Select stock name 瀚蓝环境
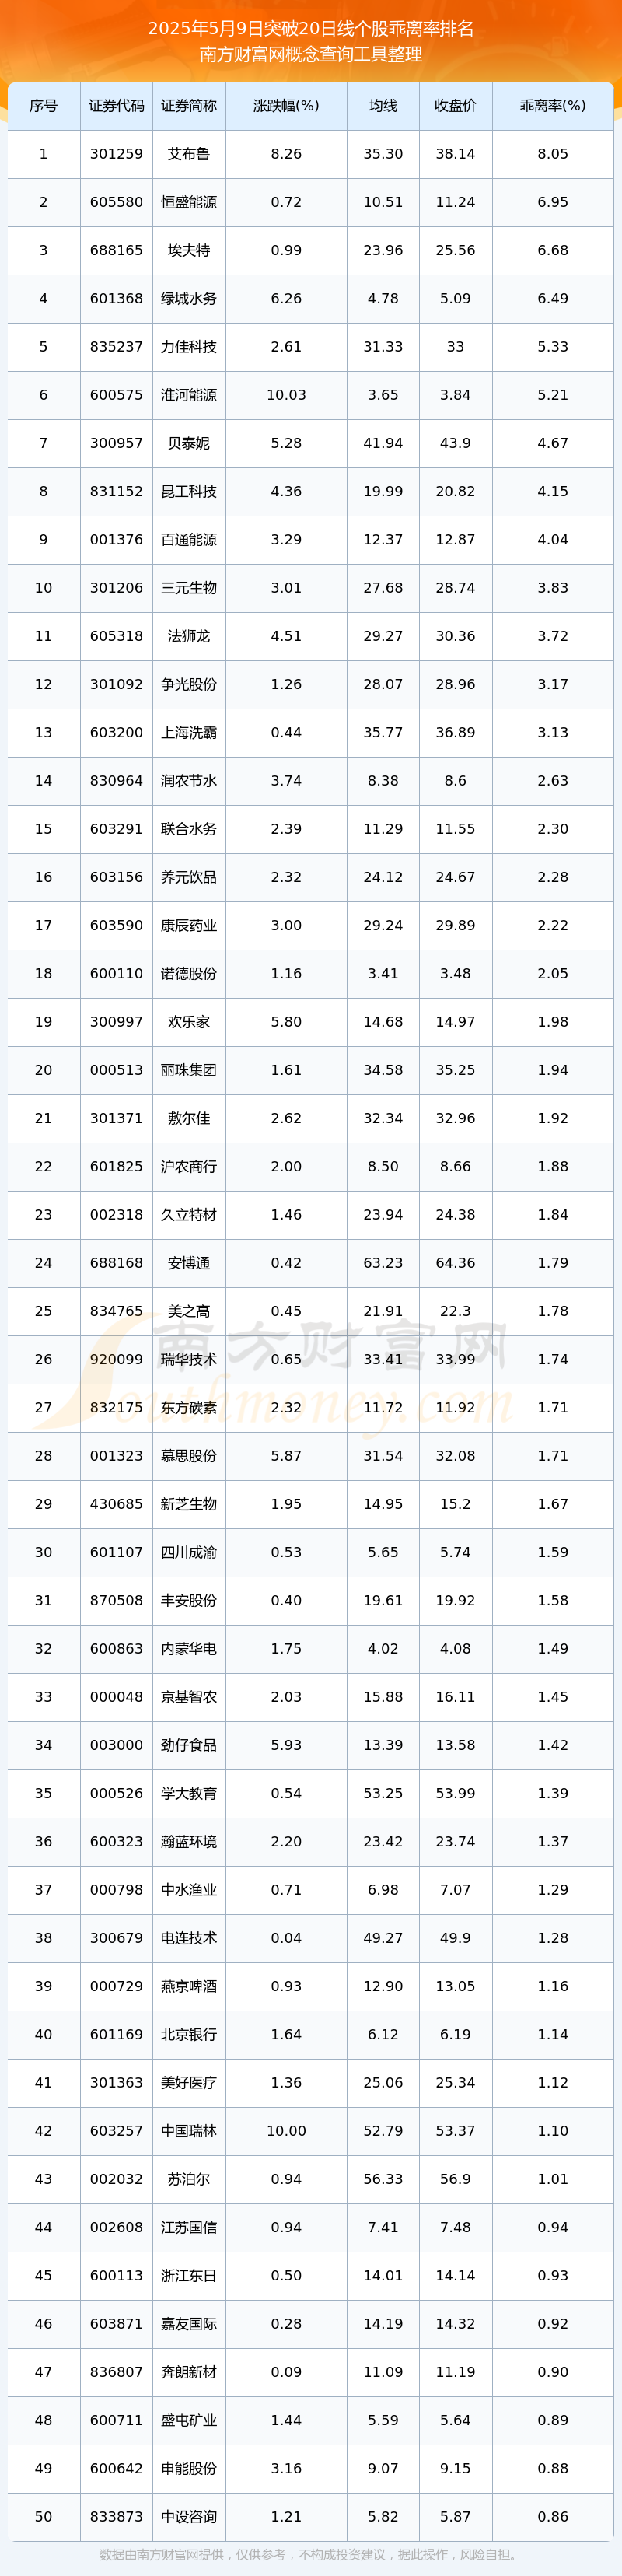622x2576 pixels. [189, 1841]
